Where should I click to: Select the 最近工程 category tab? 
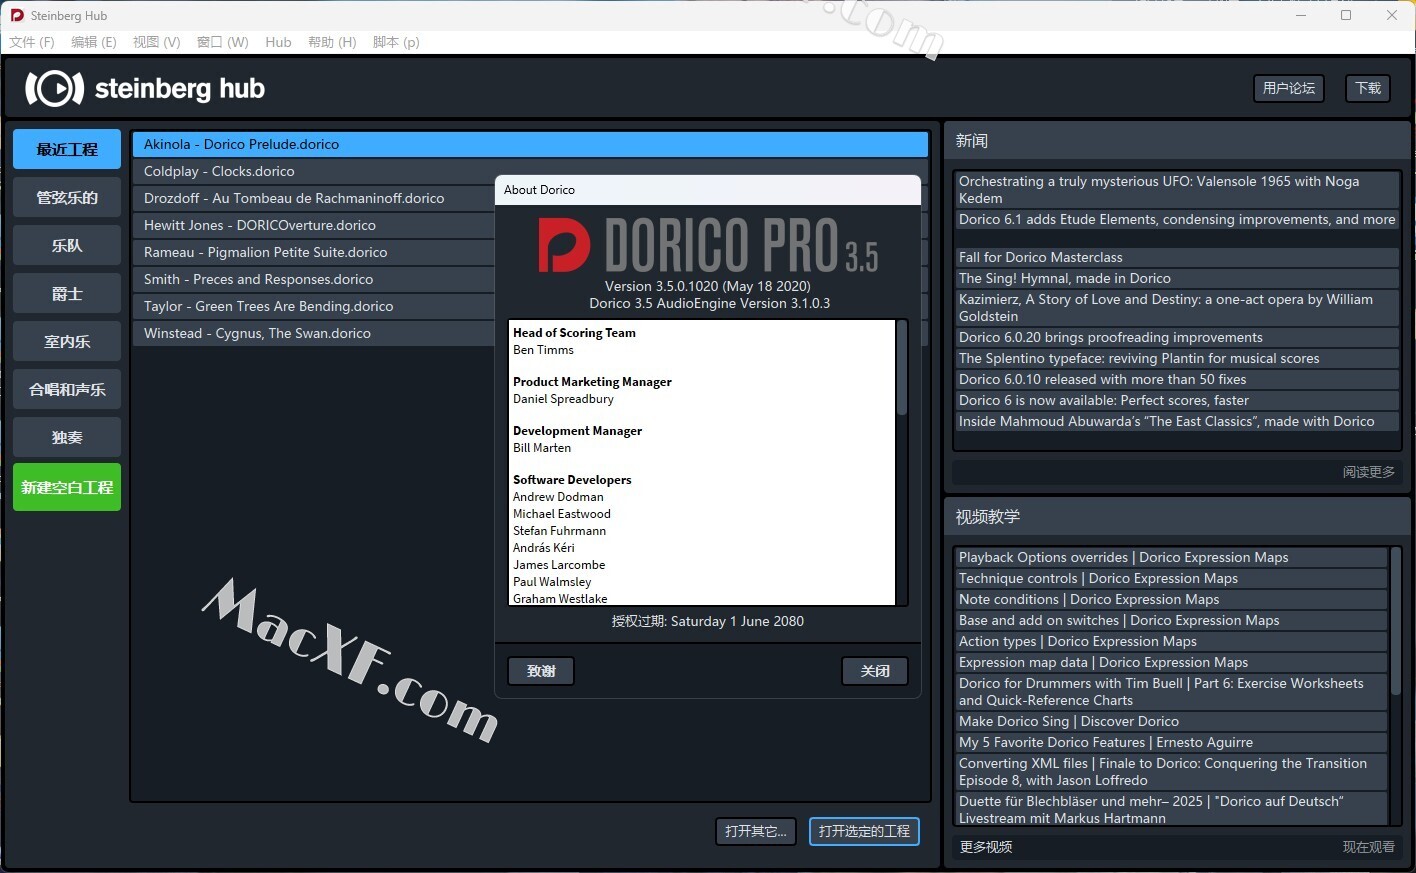67,149
